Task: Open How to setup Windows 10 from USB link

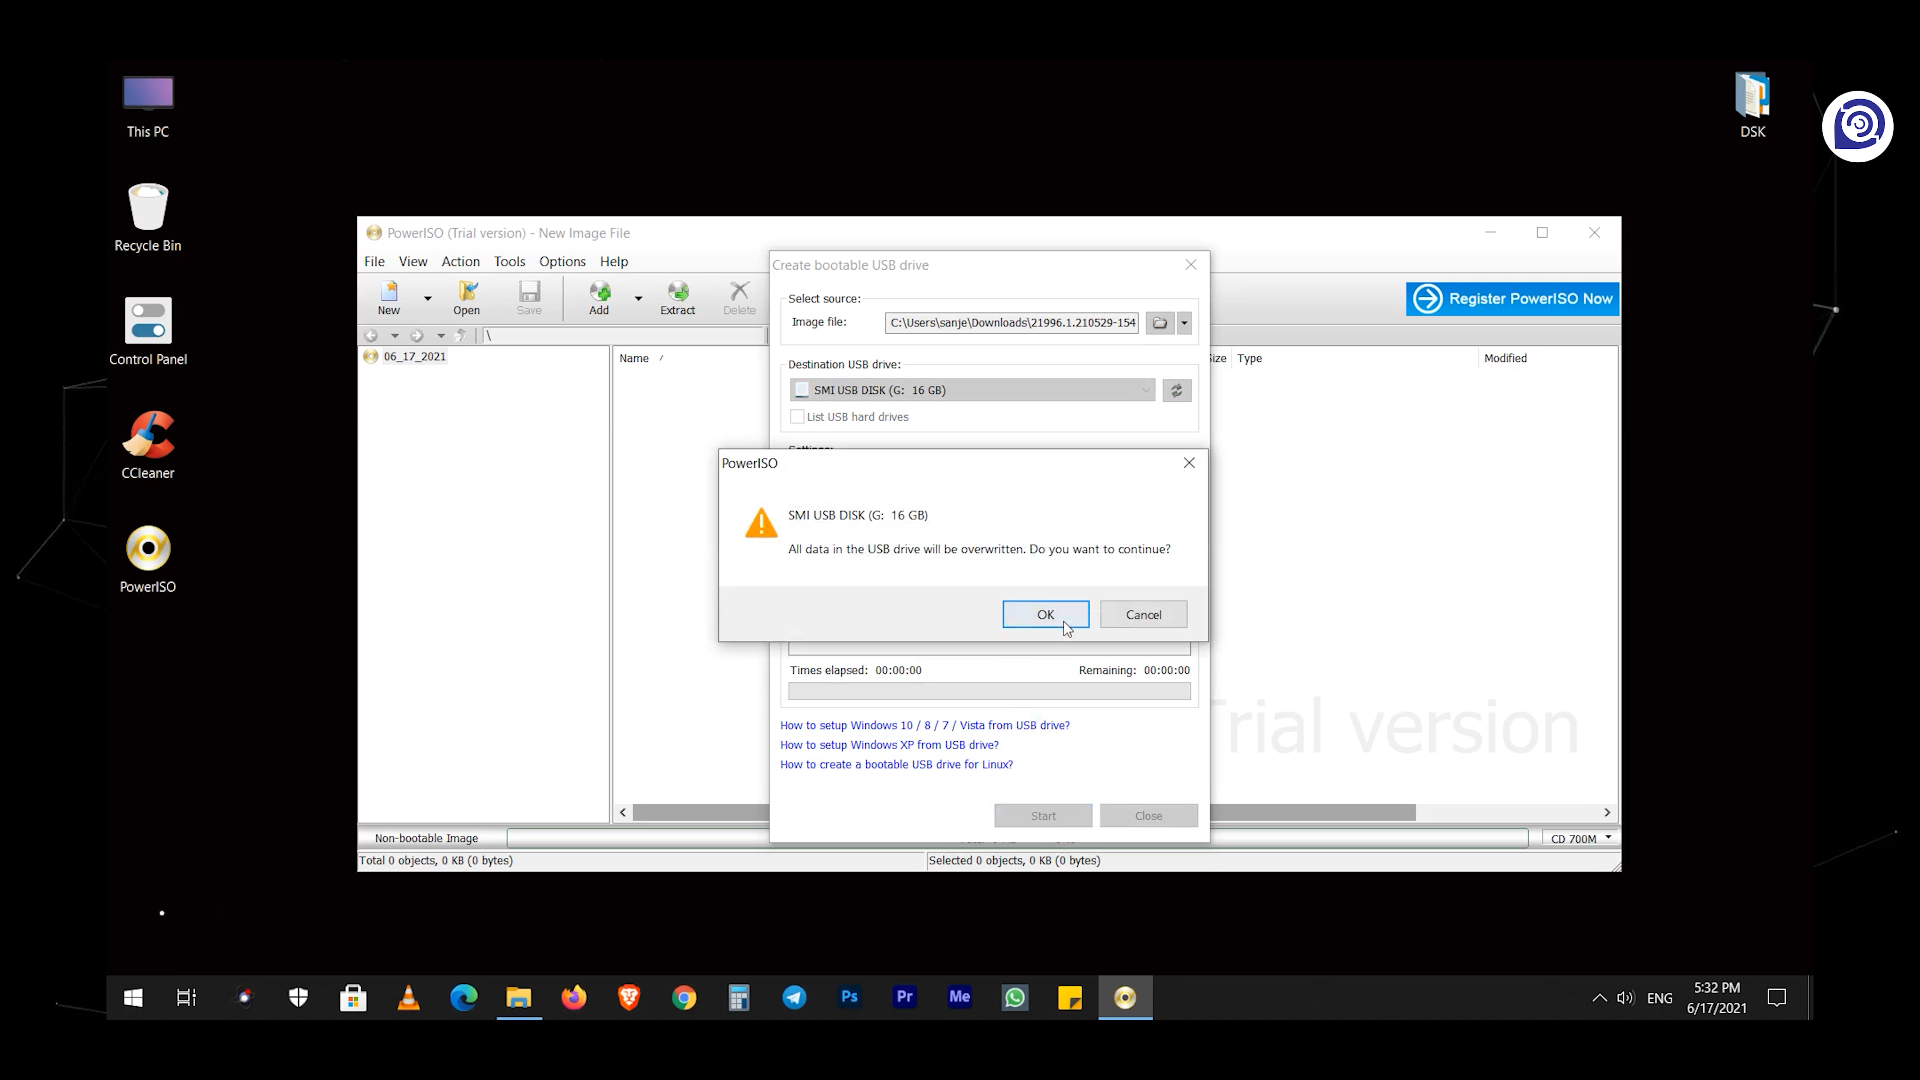Action: tap(924, 724)
